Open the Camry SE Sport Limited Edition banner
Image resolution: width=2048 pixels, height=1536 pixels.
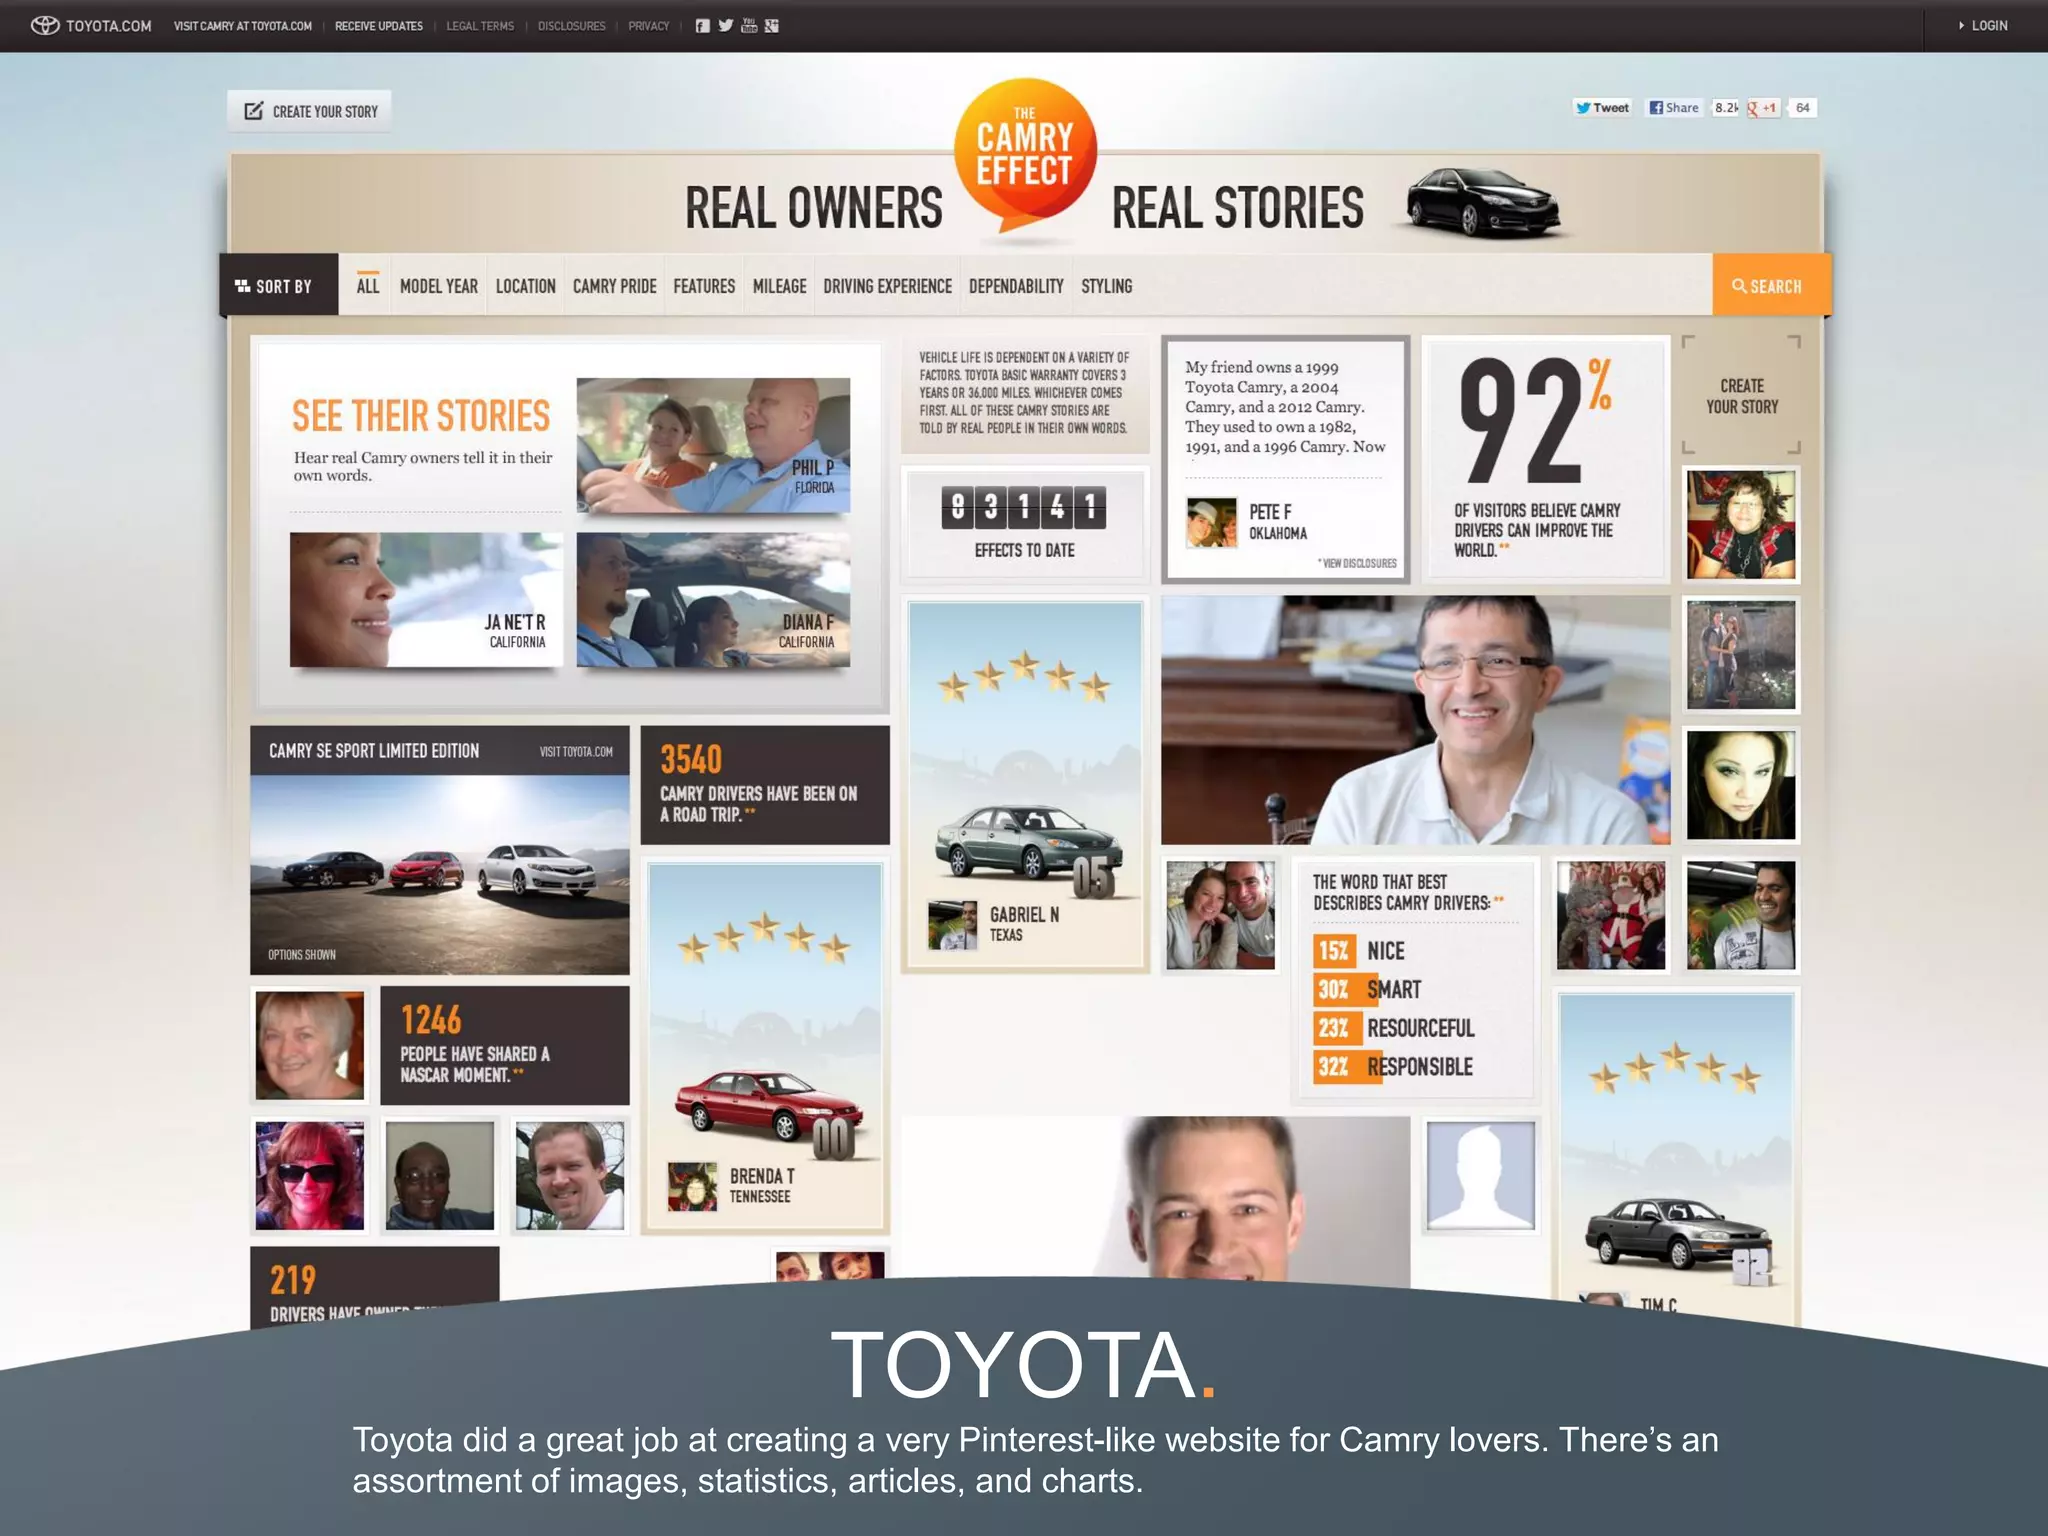(440, 850)
